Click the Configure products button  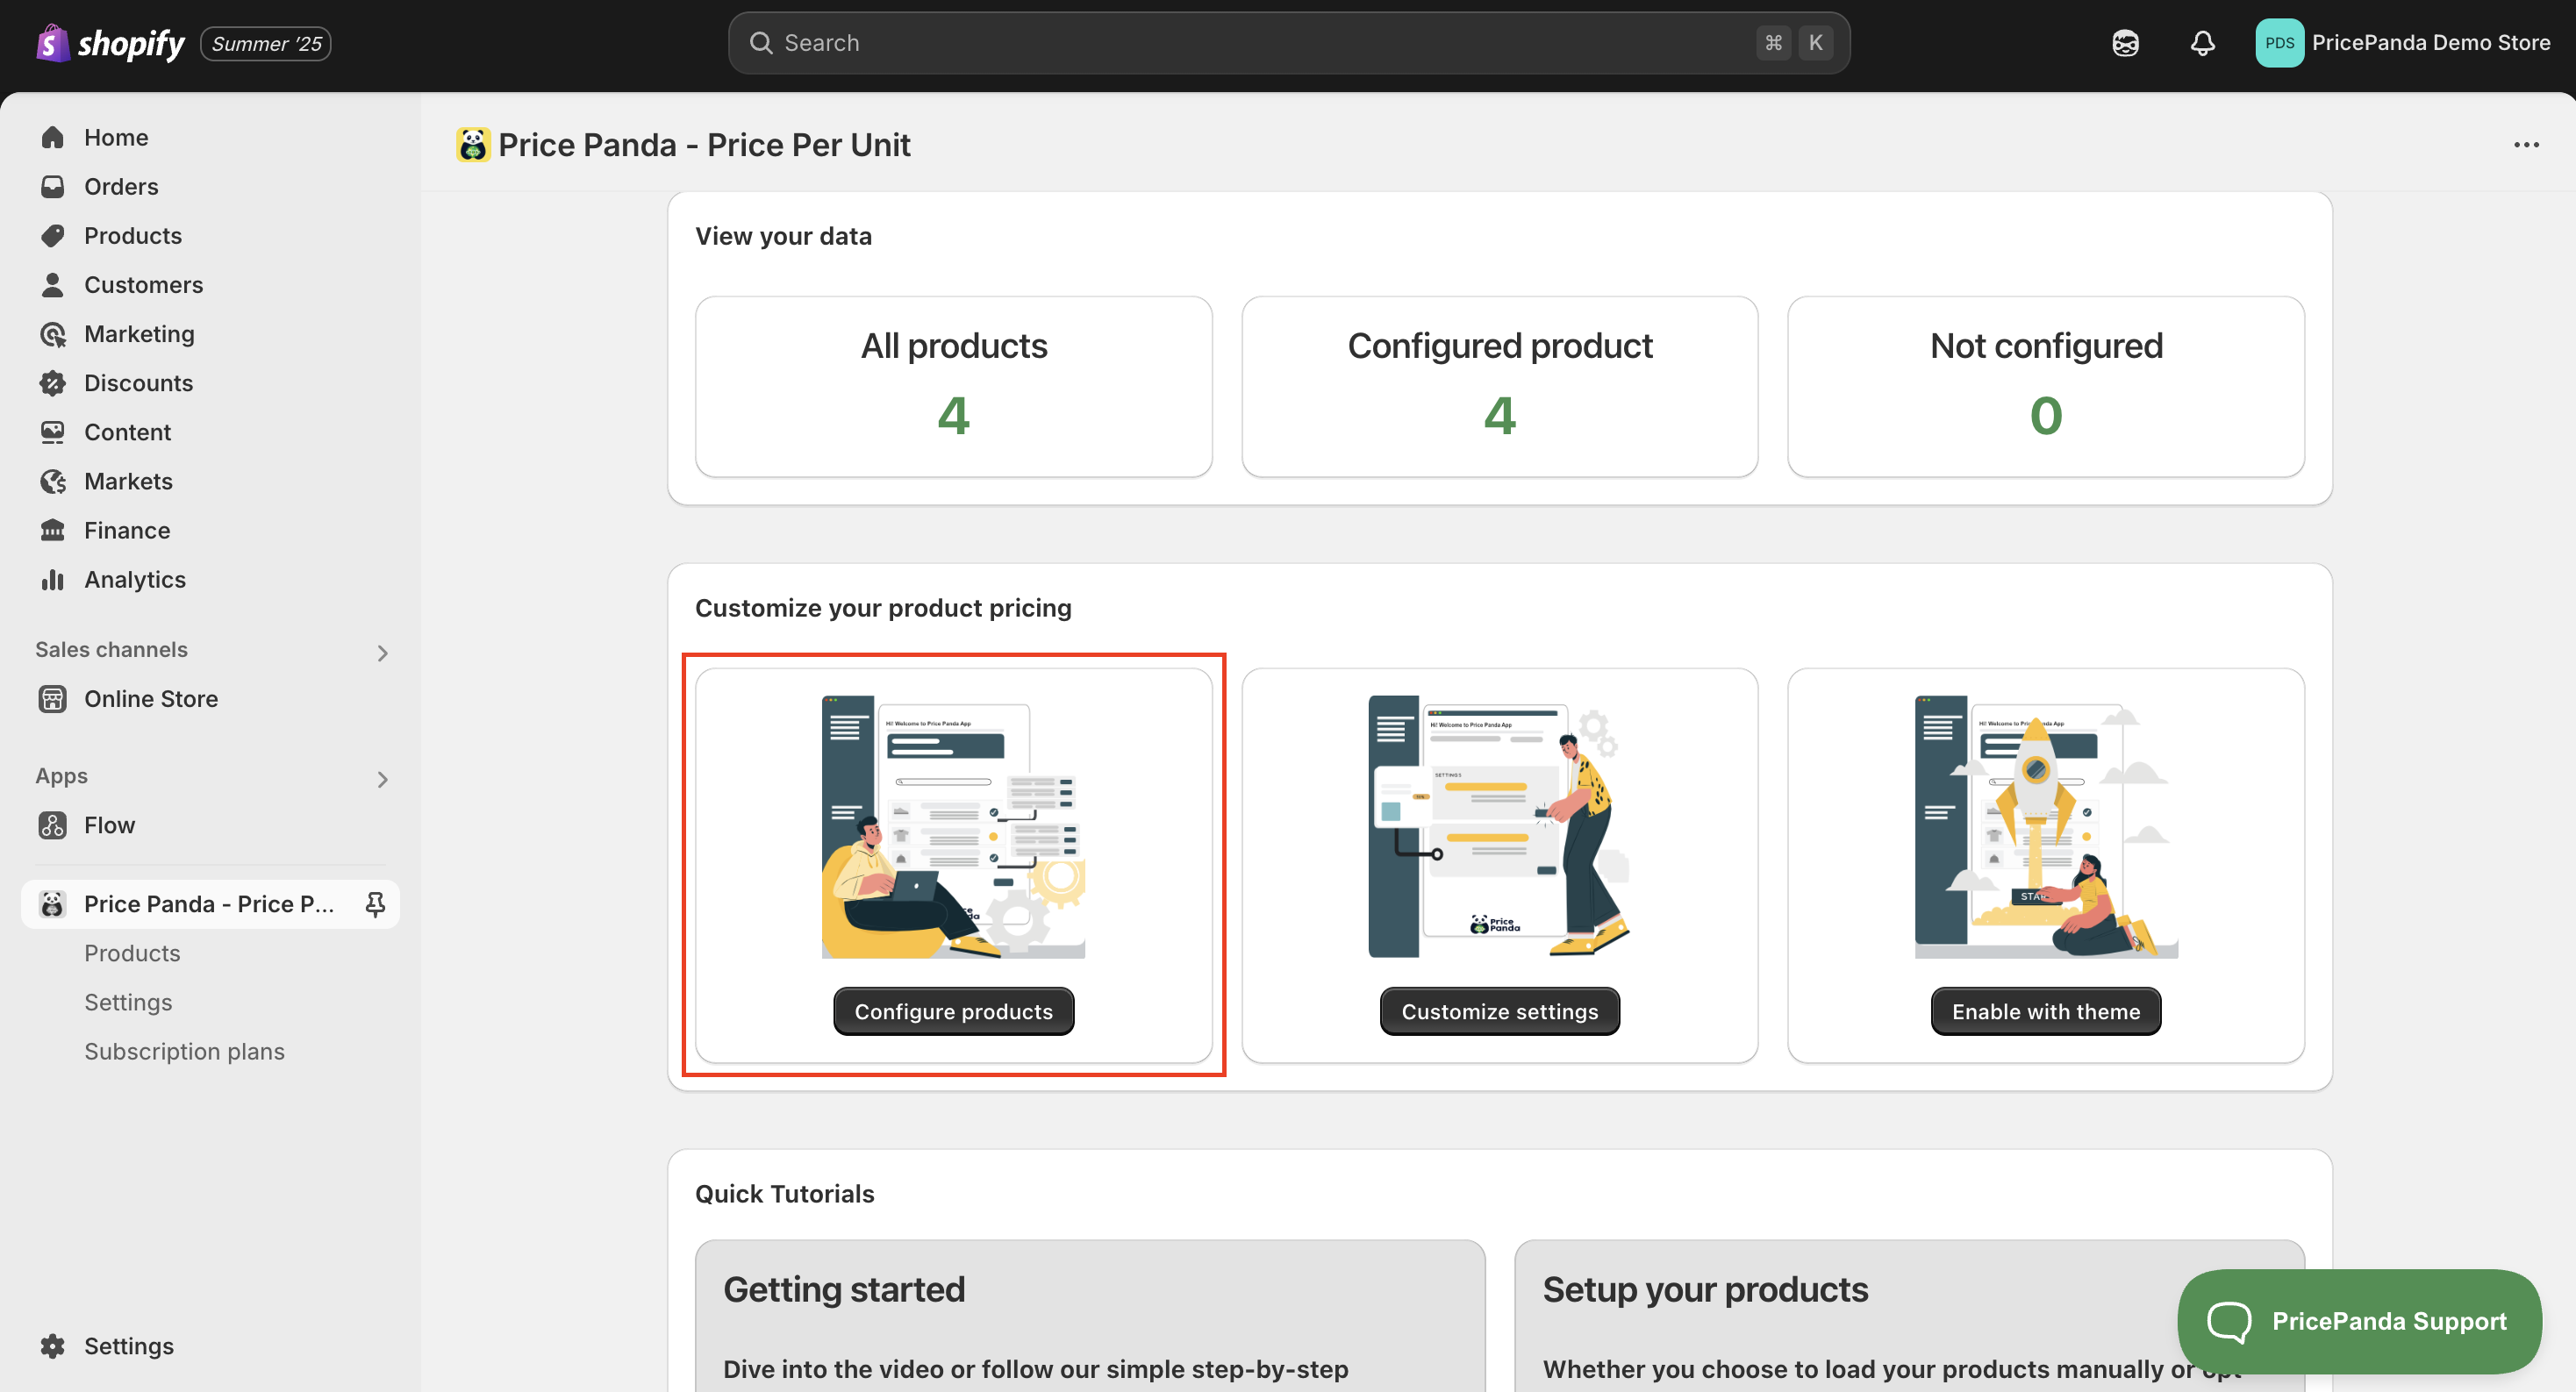coord(953,1011)
